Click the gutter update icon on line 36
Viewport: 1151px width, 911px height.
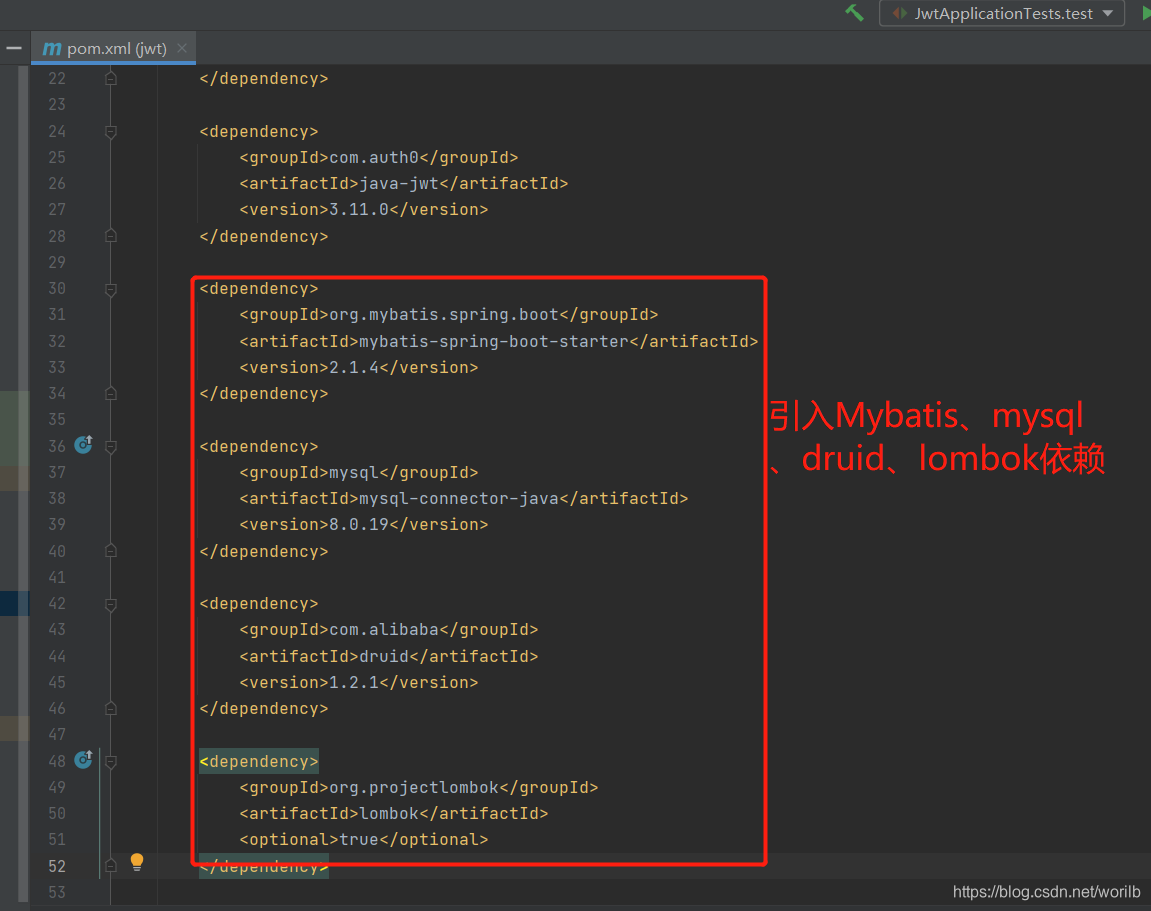pos(84,445)
